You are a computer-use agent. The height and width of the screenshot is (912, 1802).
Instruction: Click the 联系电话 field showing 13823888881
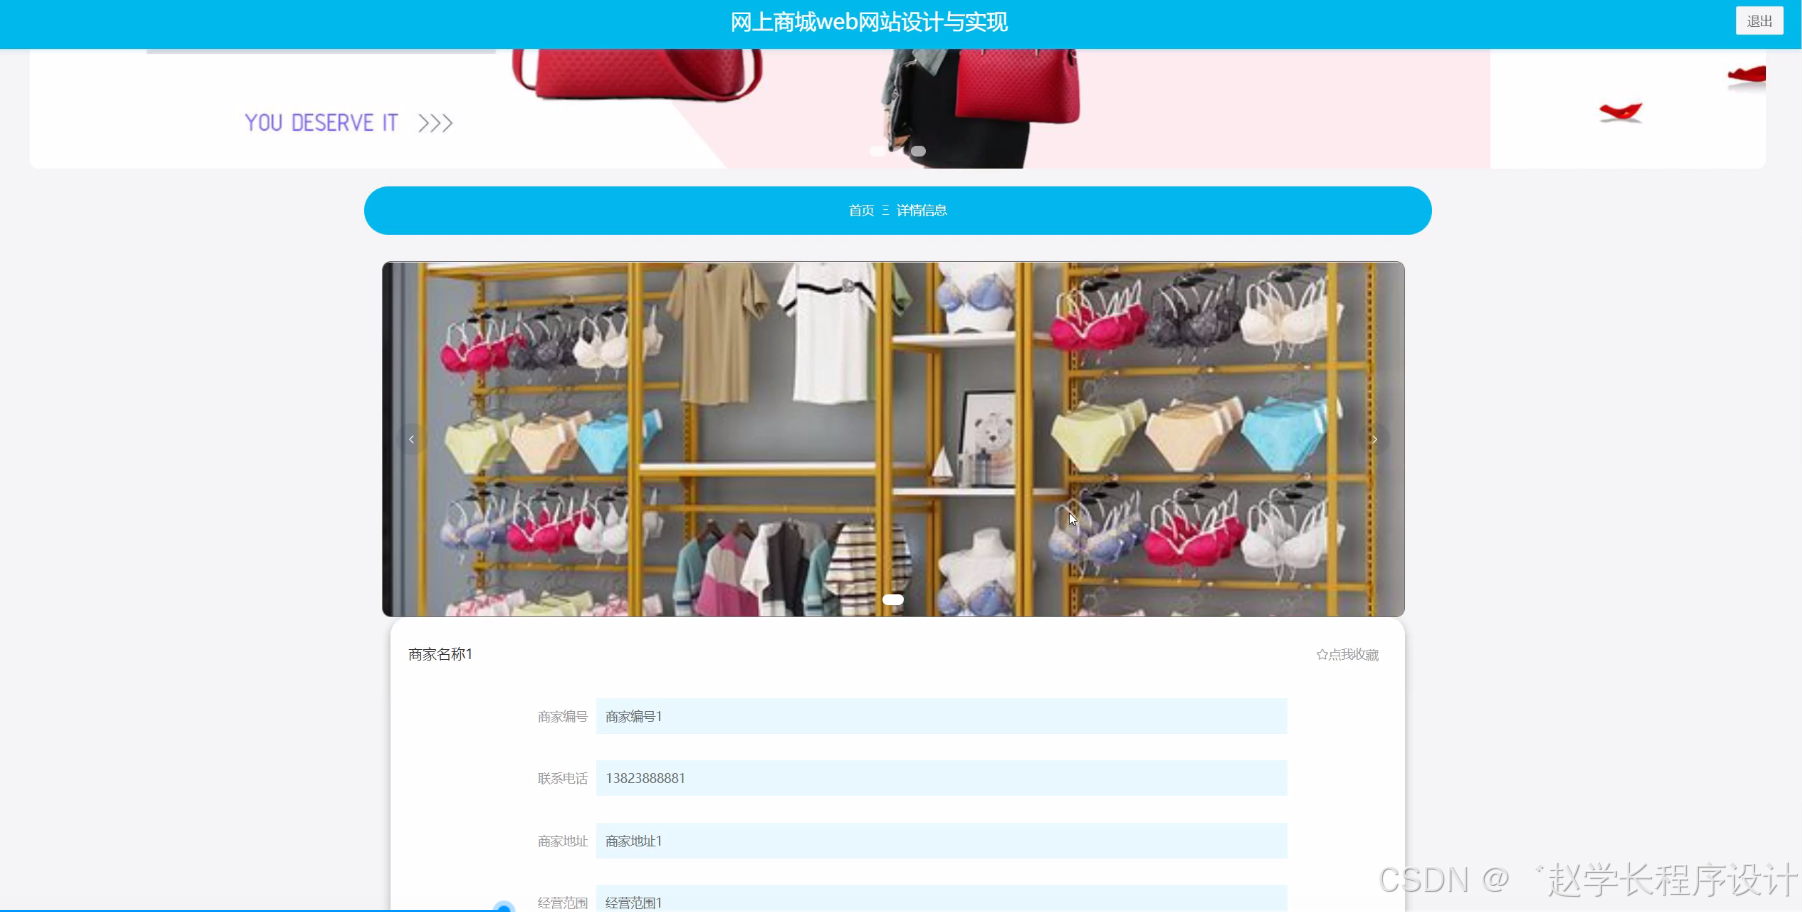point(940,778)
